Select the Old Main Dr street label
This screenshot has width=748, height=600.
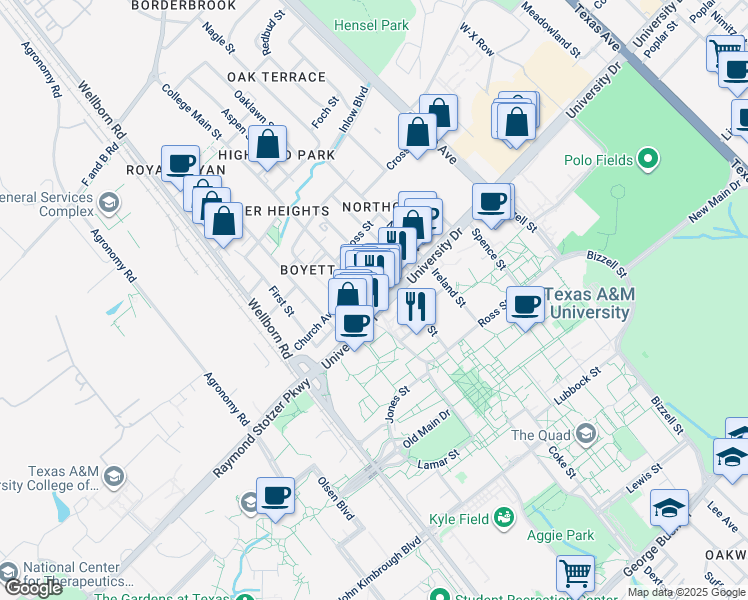click(x=426, y=428)
